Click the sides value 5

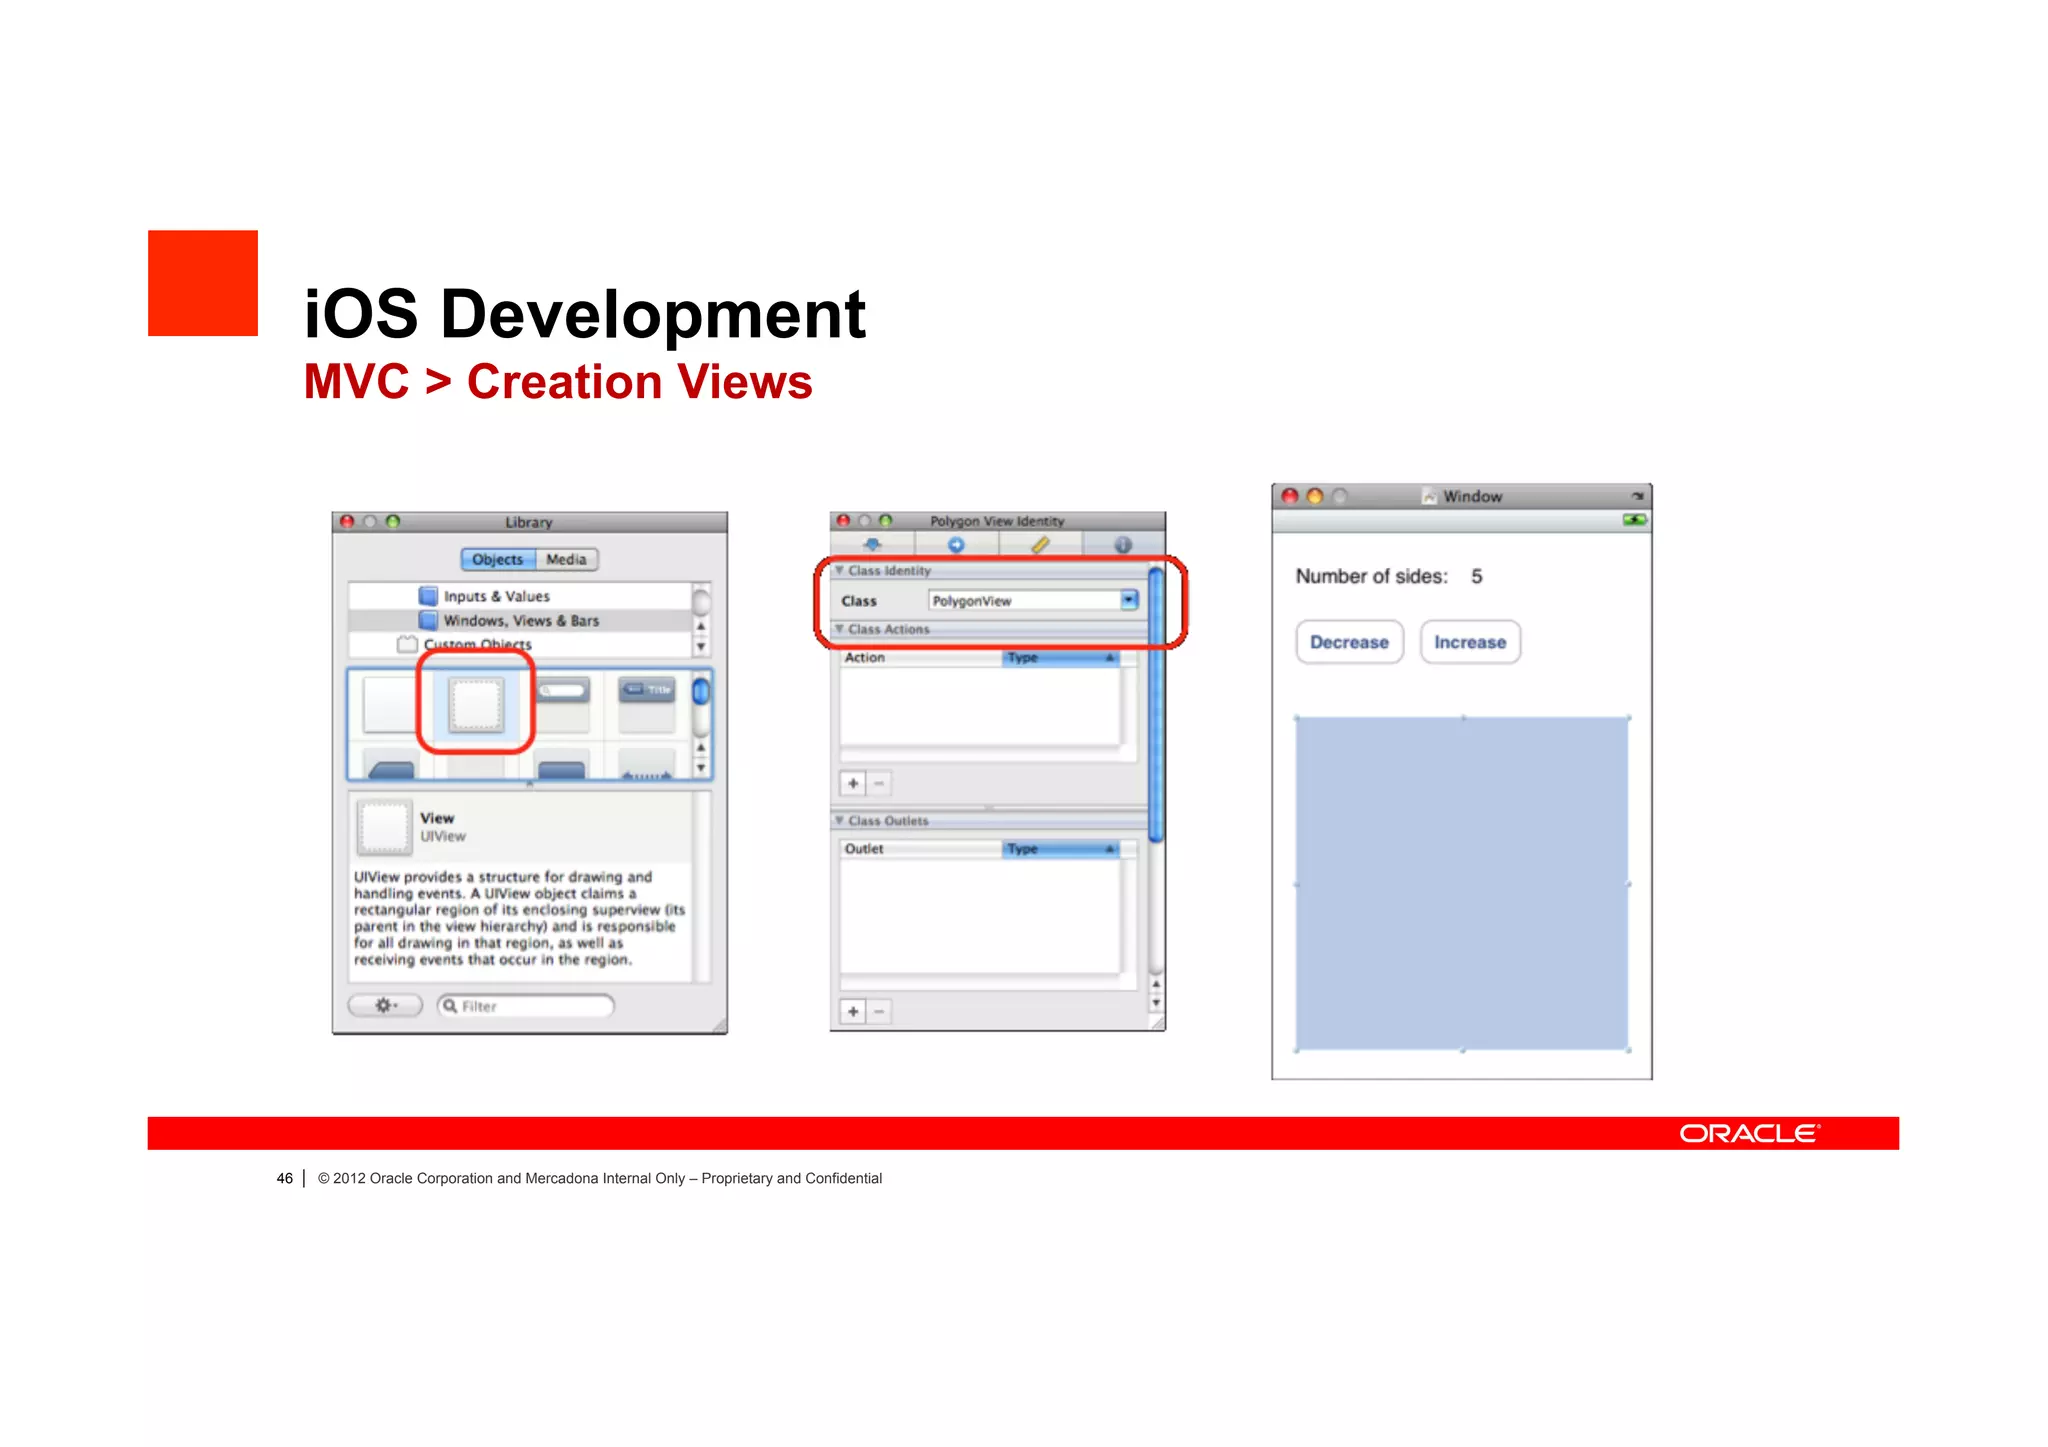(x=1477, y=576)
